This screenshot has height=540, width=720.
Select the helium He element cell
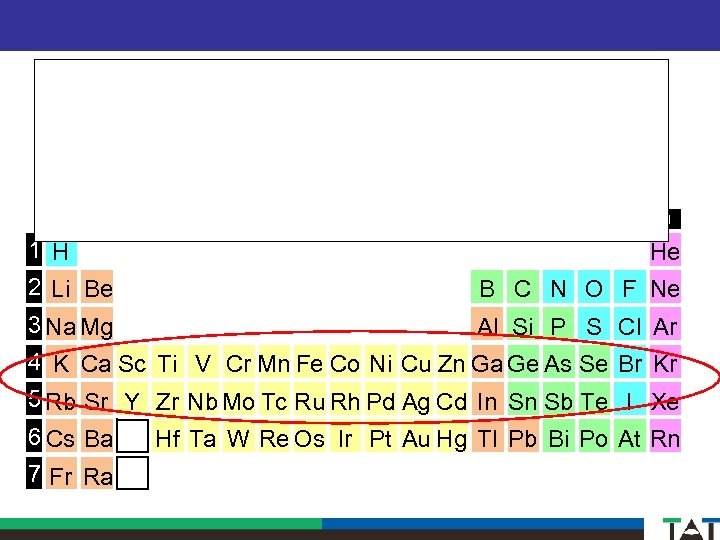coord(665,253)
